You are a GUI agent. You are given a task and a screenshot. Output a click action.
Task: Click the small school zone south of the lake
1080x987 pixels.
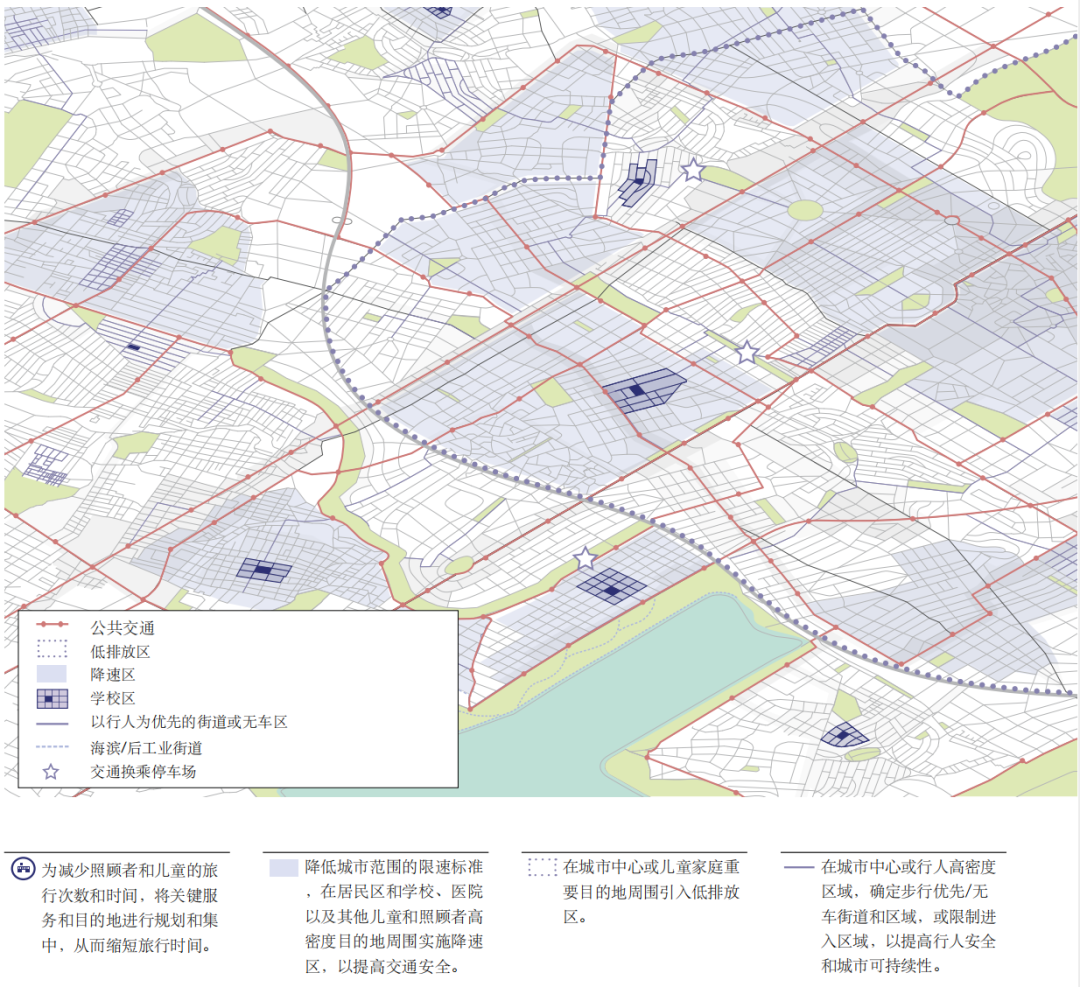(844, 735)
